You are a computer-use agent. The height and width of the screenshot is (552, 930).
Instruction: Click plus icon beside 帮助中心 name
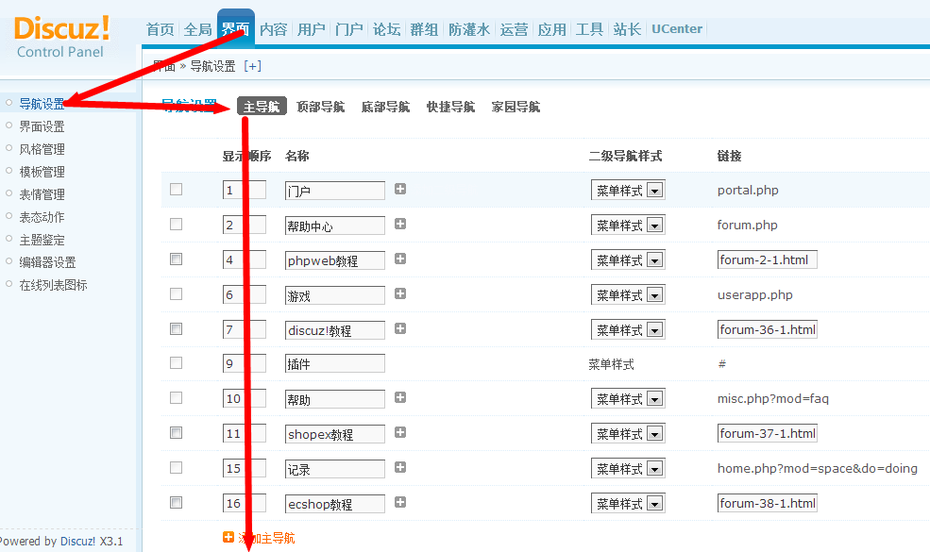[400, 224]
